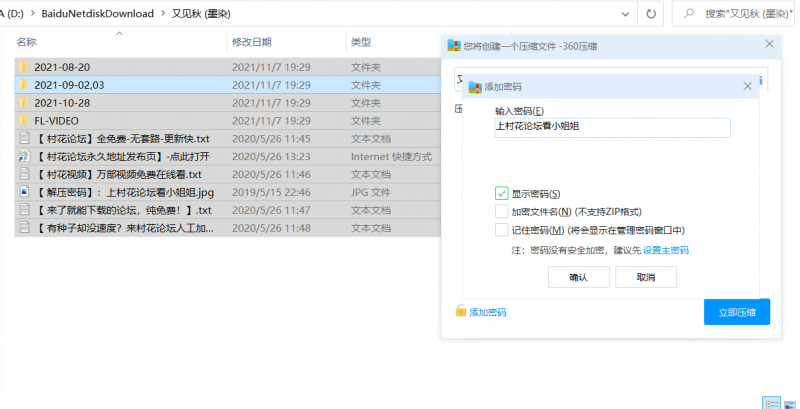Screen dimensions: 800x409
Task: Enable the 加密文件名 checkbox
Action: pyautogui.click(x=502, y=212)
